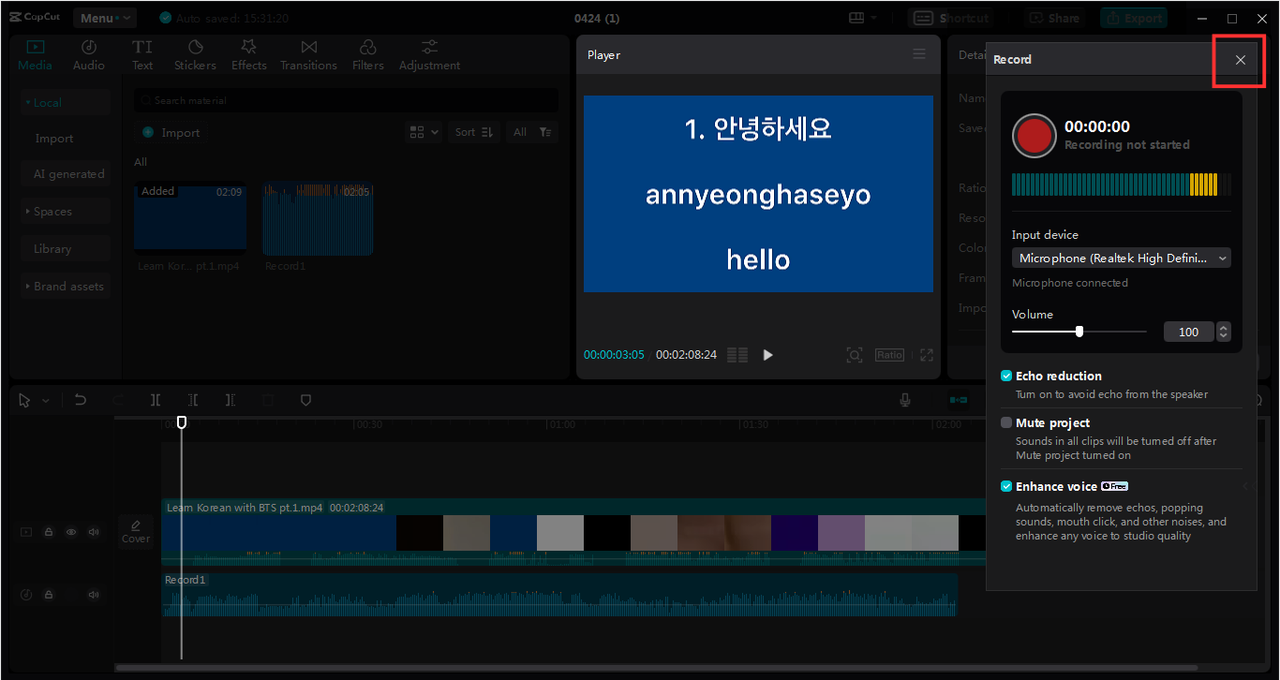Select Import in the left sidebar
The width and height of the screenshot is (1280, 680).
54,139
